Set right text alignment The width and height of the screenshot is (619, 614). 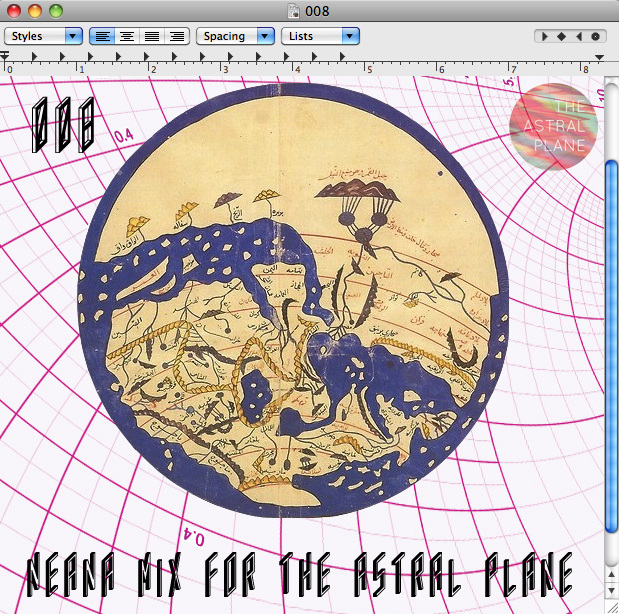(177, 36)
